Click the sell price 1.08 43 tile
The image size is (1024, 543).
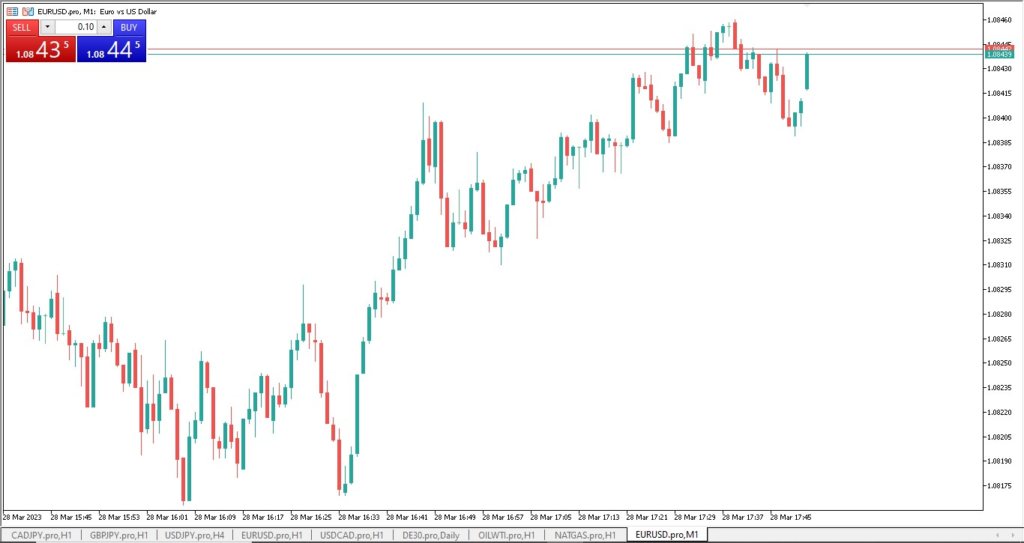point(40,49)
